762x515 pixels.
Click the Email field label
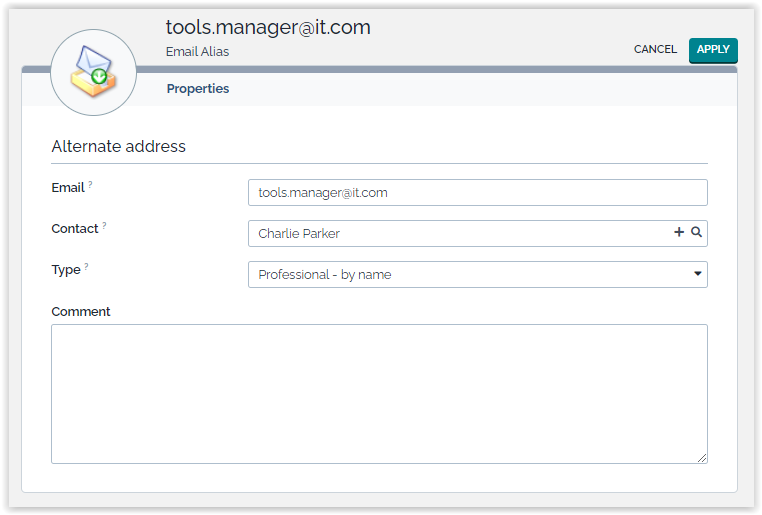[x=68, y=188]
